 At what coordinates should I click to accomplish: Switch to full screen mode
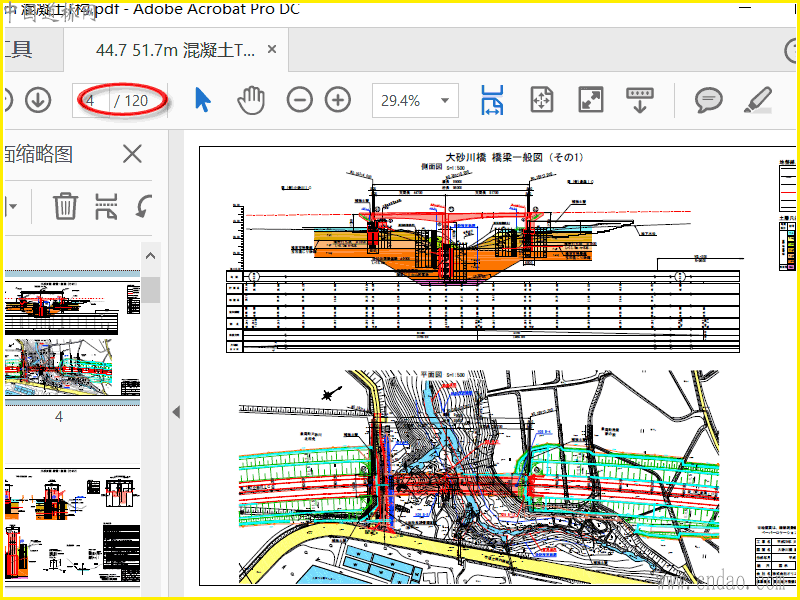[x=591, y=100]
